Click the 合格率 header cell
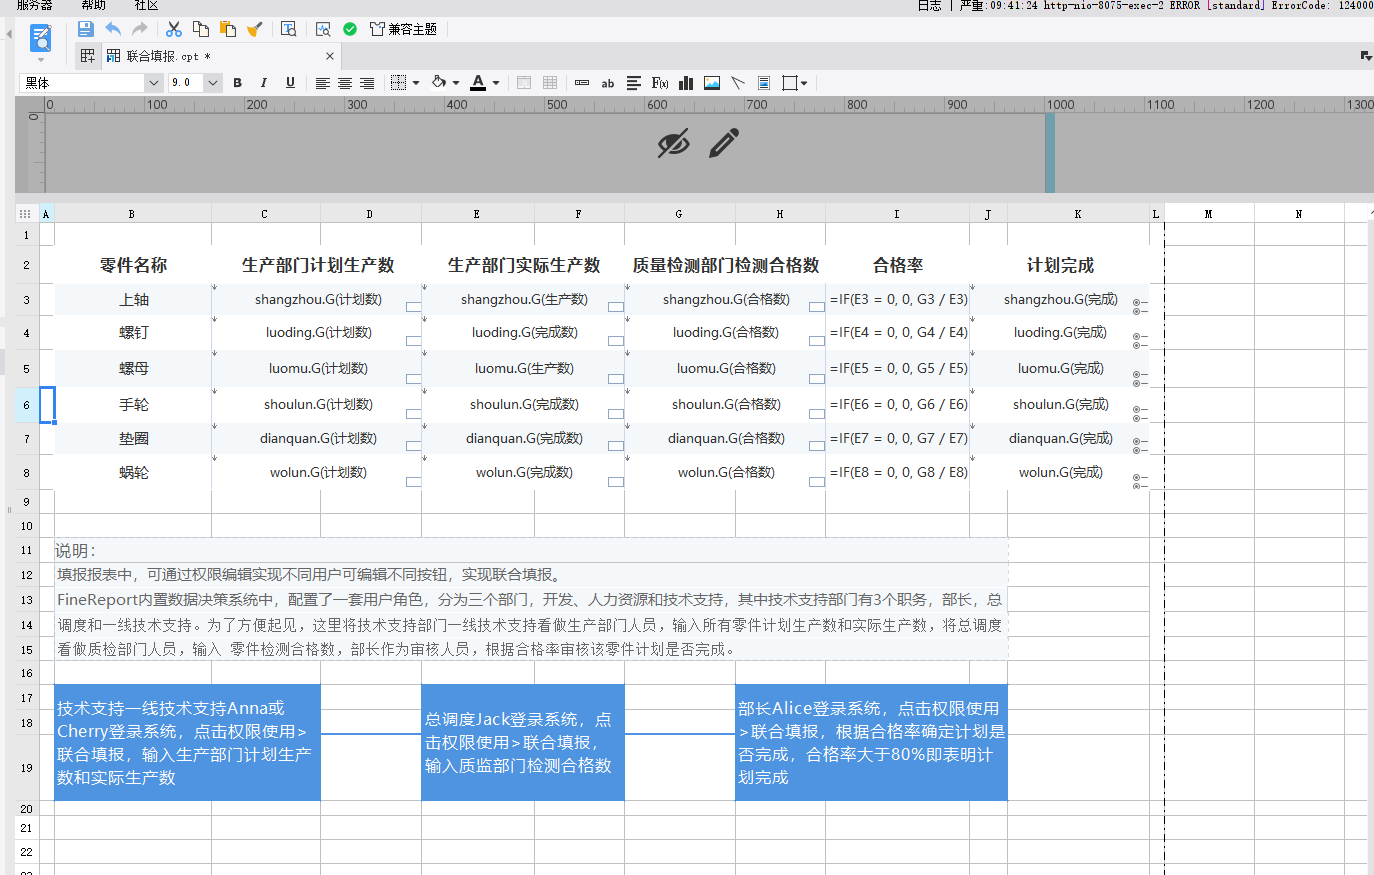Viewport: 1374px width, 875px height. tap(897, 266)
